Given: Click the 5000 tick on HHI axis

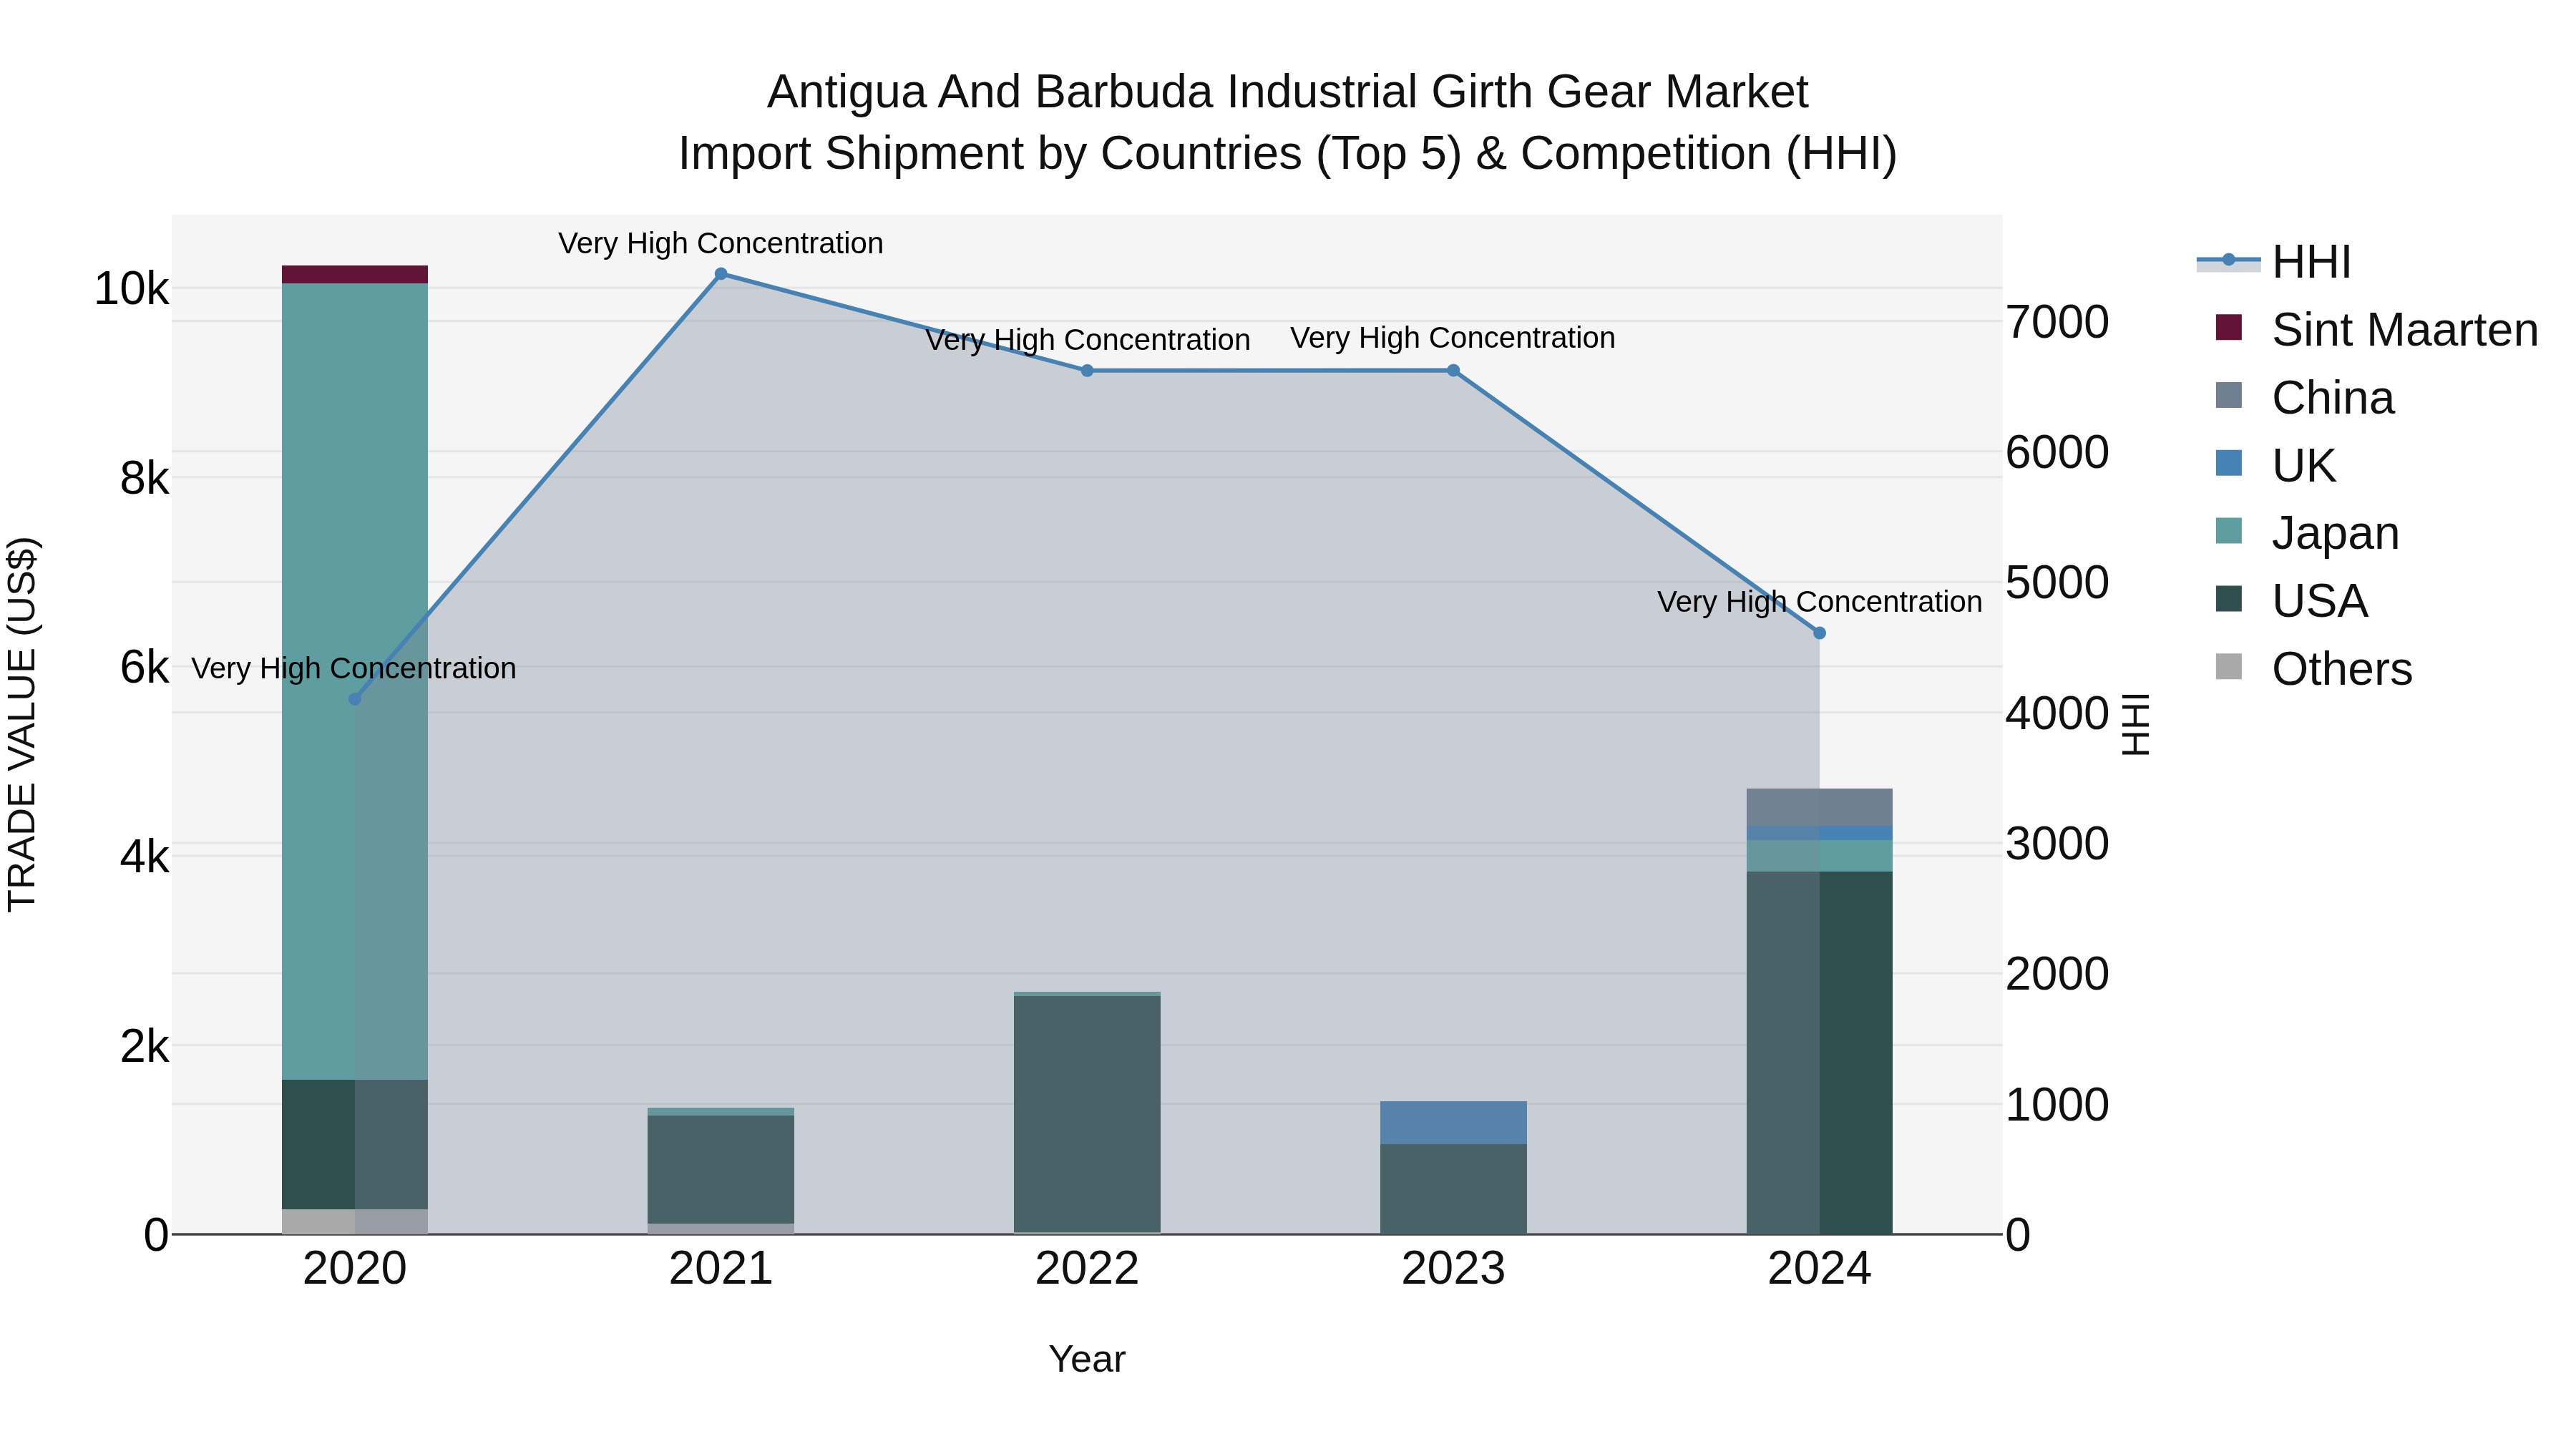Looking at the screenshot, I should [x=2058, y=583].
